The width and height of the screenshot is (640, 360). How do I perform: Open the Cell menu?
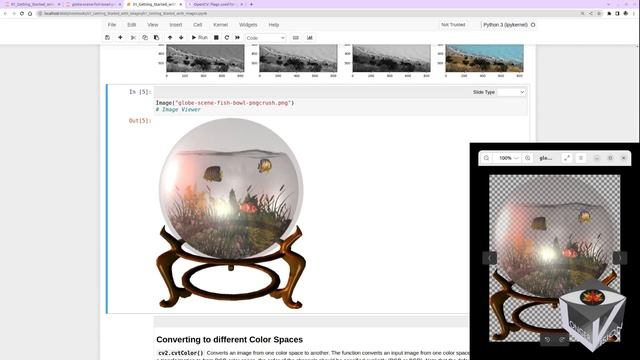point(198,25)
